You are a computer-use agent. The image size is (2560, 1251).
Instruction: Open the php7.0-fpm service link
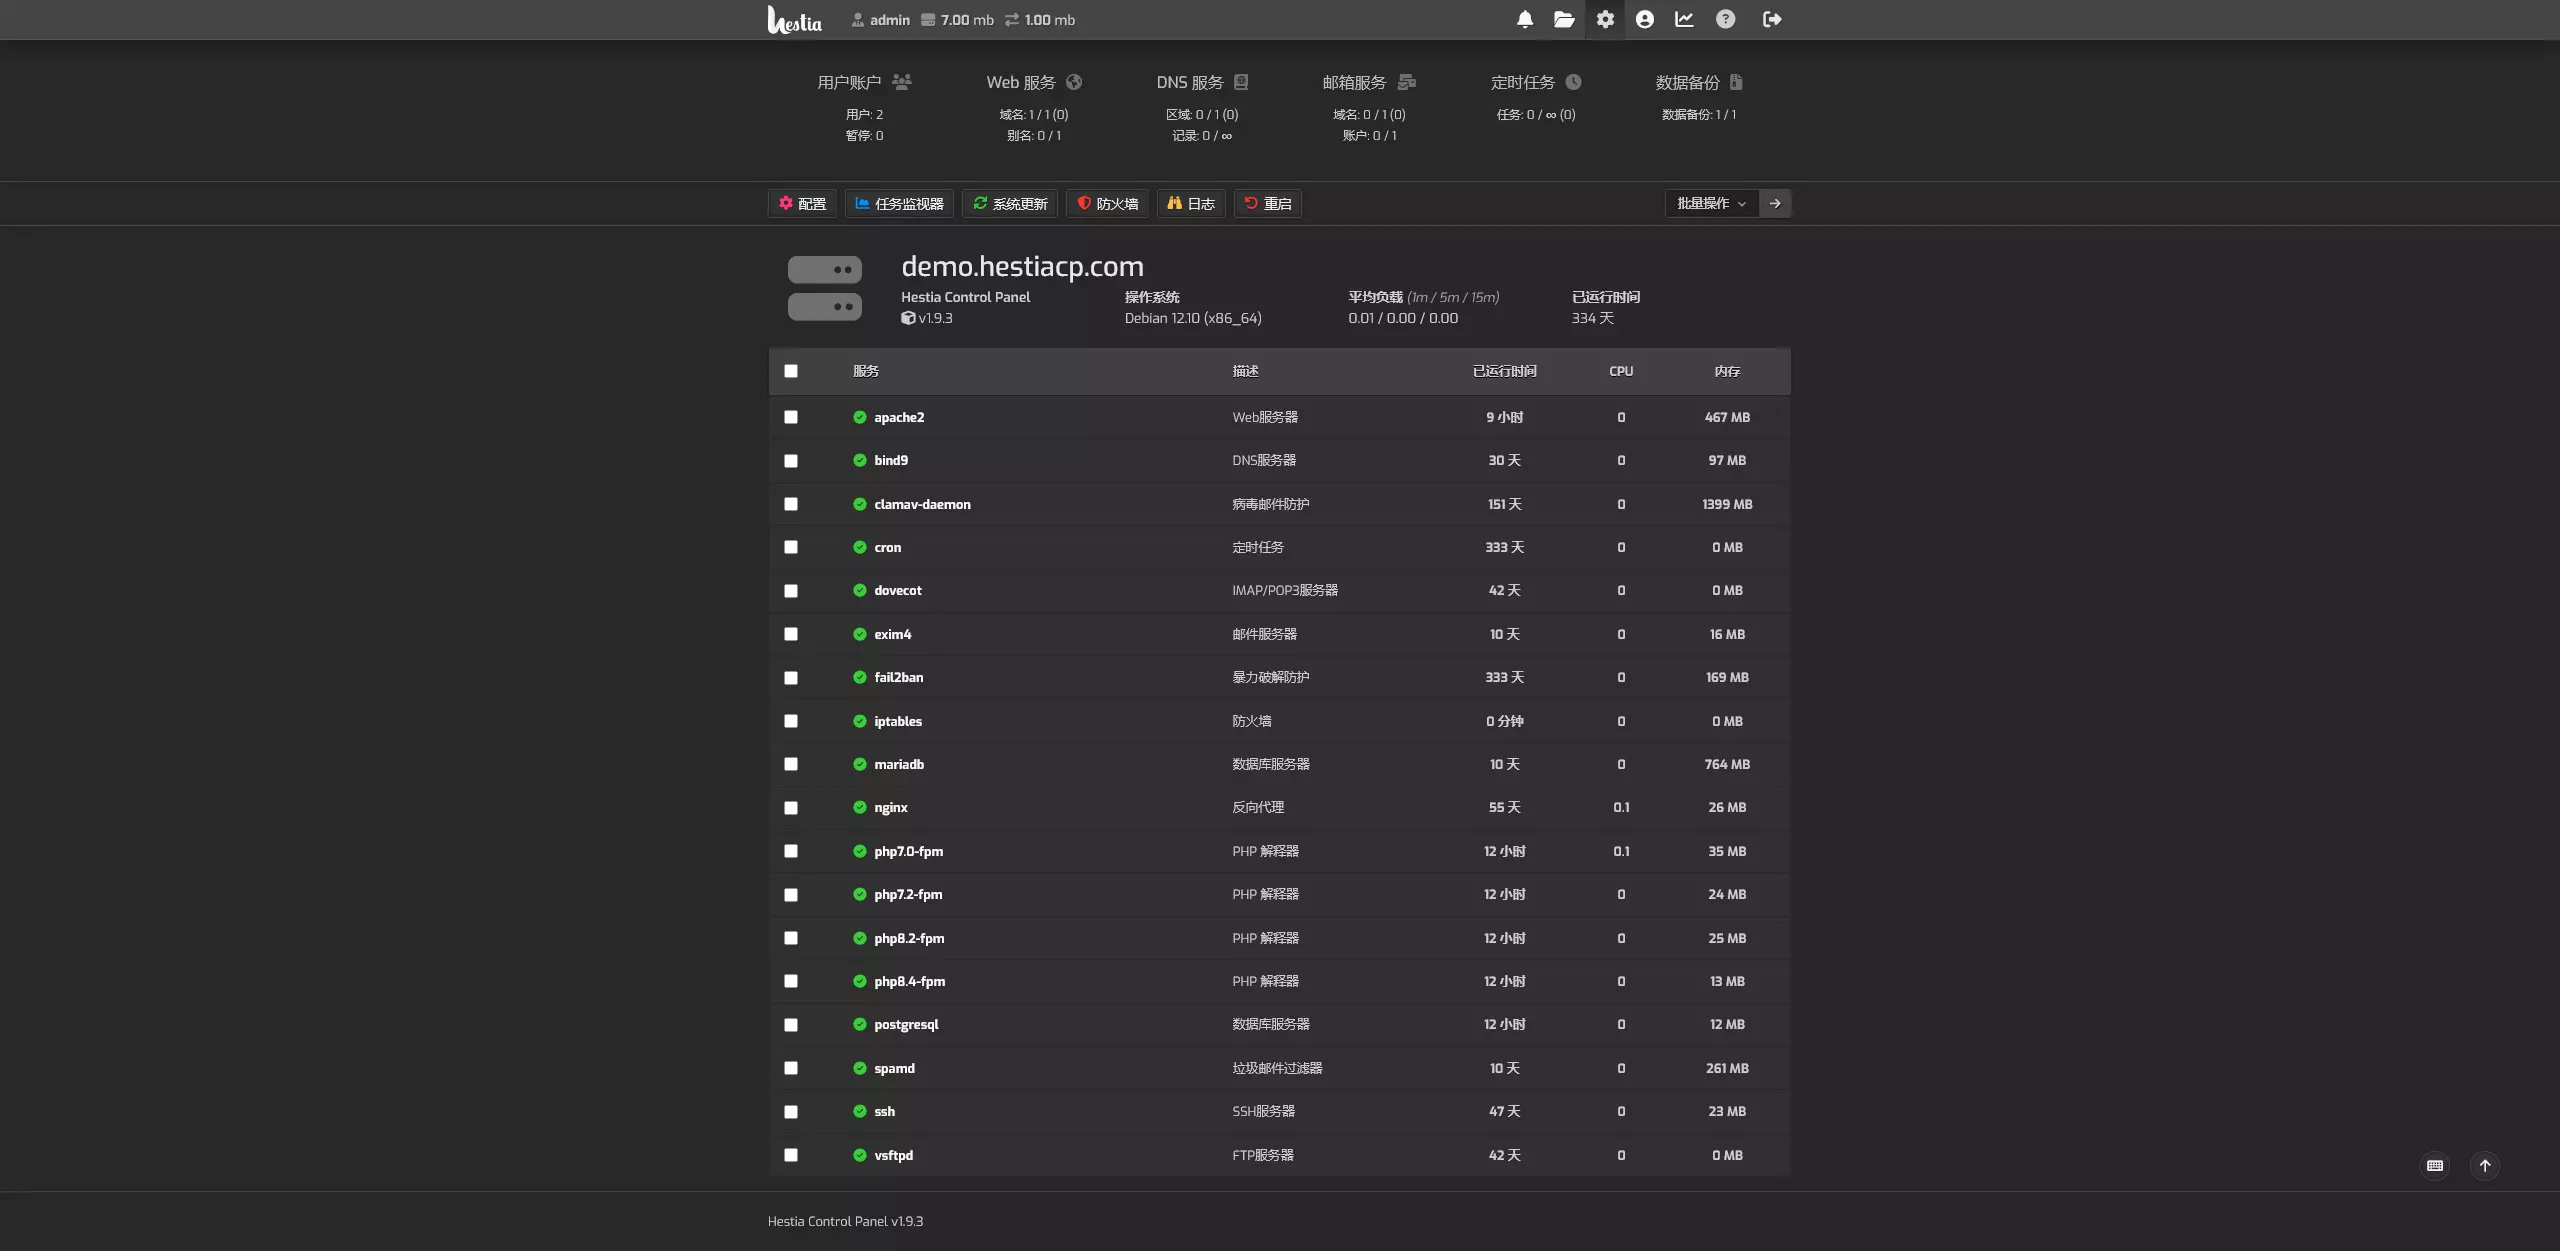(x=908, y=851)
